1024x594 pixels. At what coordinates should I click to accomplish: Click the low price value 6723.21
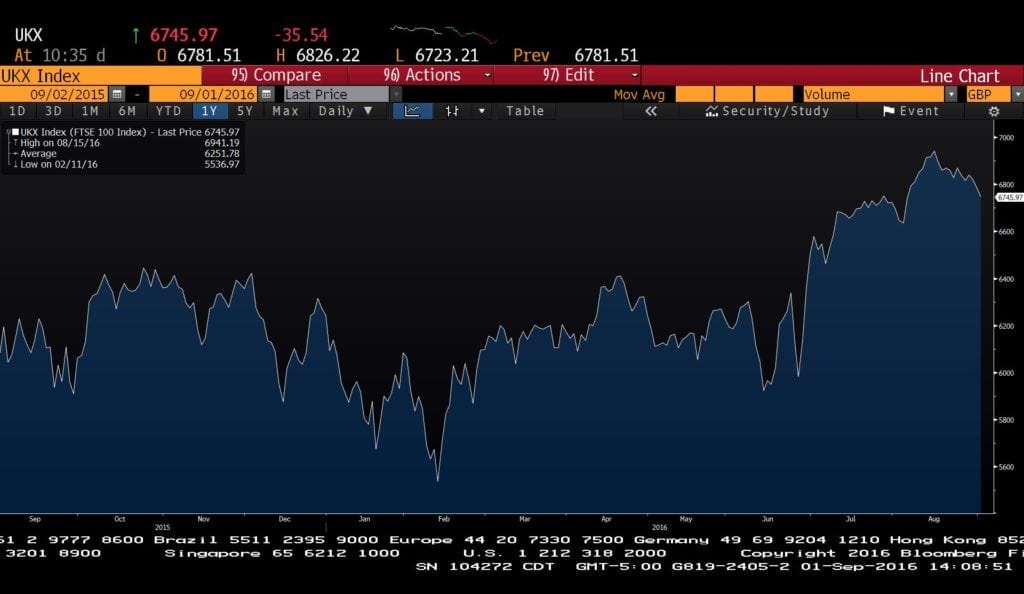[x=447, y=55]
